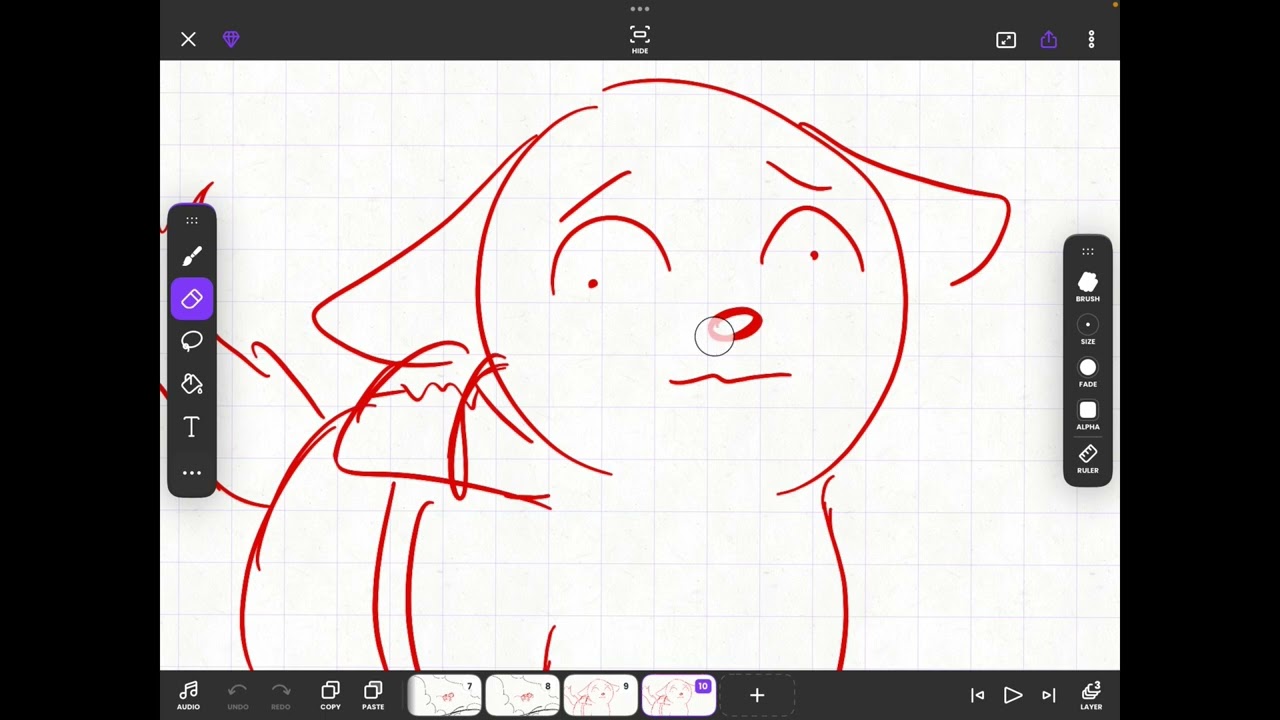The image size is (1280, 720).
Task: Tap the purple share export icon
Action: tap(1048, 39)
